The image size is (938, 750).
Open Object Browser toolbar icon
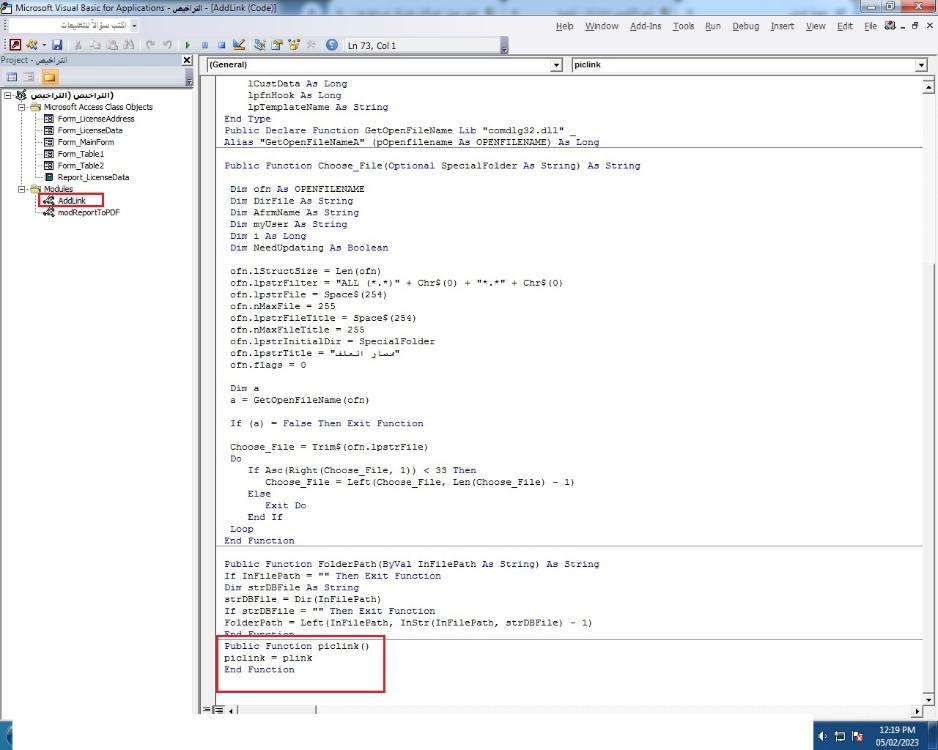294,45
